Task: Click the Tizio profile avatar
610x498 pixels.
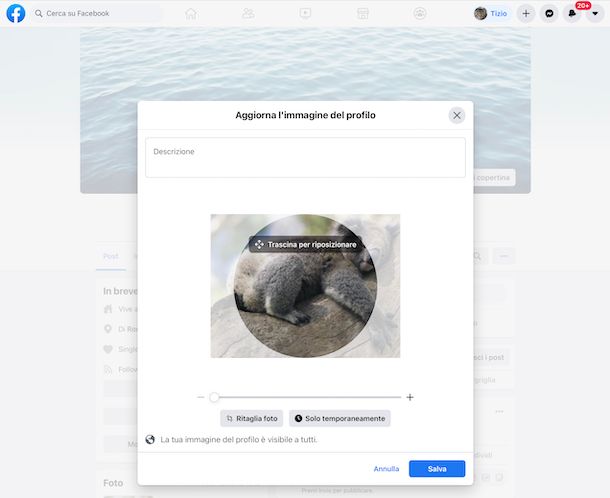Action: coord(480,14)
